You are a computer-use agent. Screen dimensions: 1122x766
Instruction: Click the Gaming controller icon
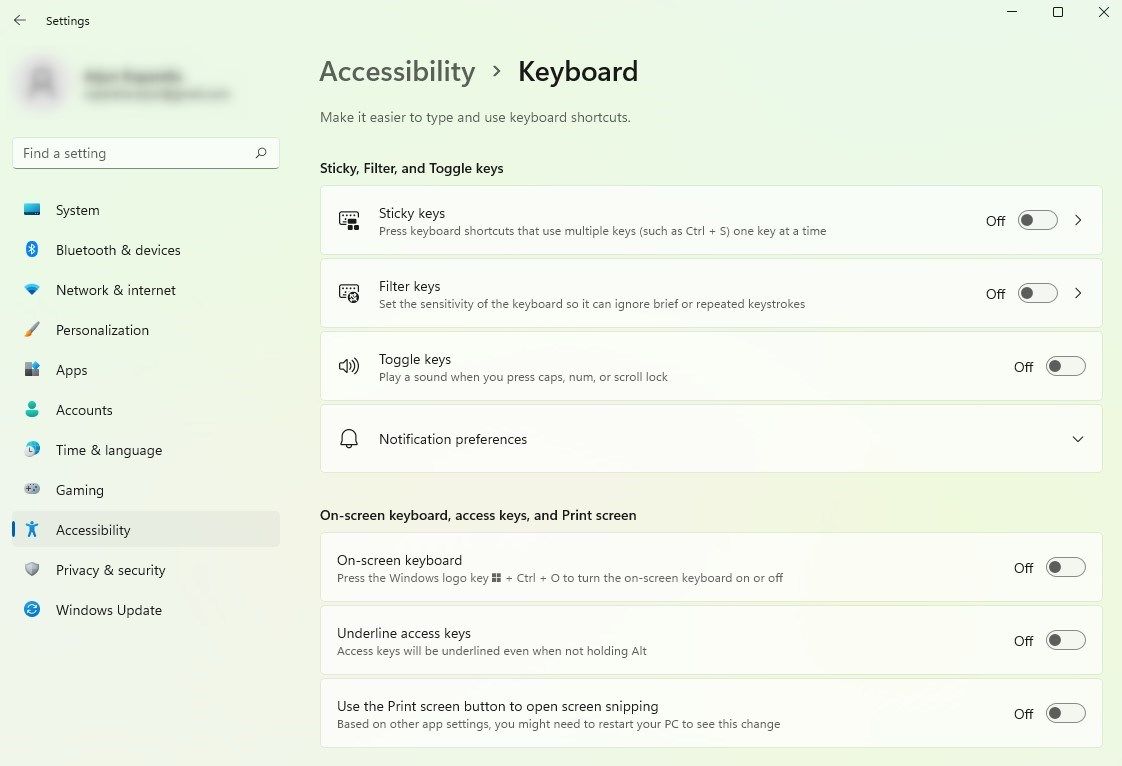(32, 490)
